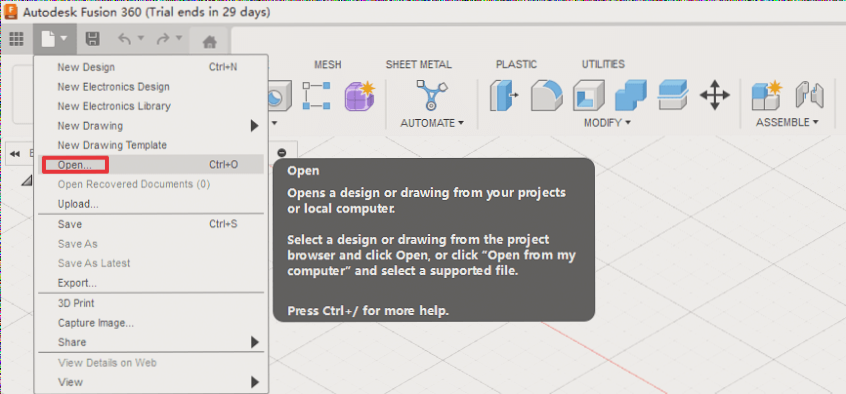Click the Fusion 360 app logo
The width and height of the screenshot is (846, 394).
(x=10, y=11)
